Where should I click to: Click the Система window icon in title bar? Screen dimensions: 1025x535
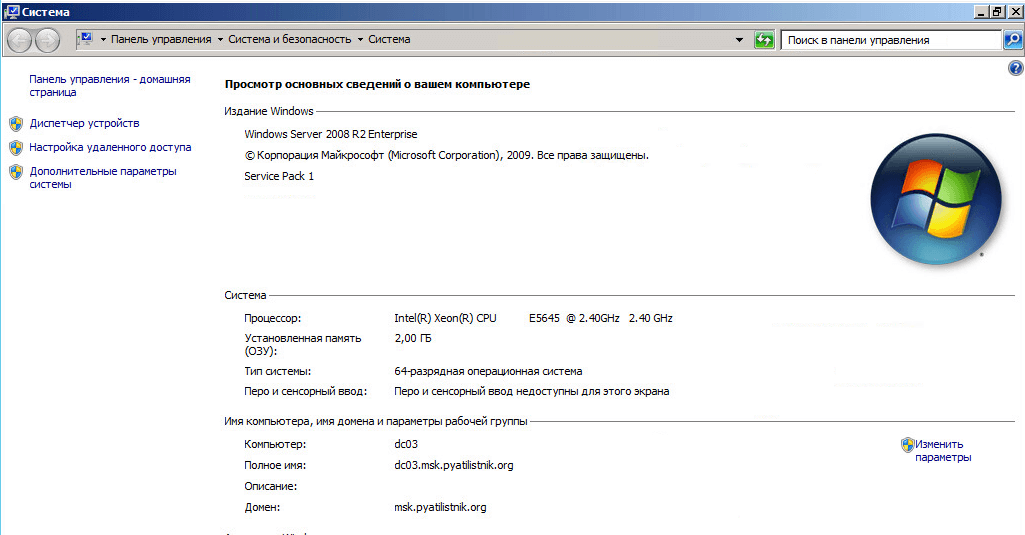11,11
